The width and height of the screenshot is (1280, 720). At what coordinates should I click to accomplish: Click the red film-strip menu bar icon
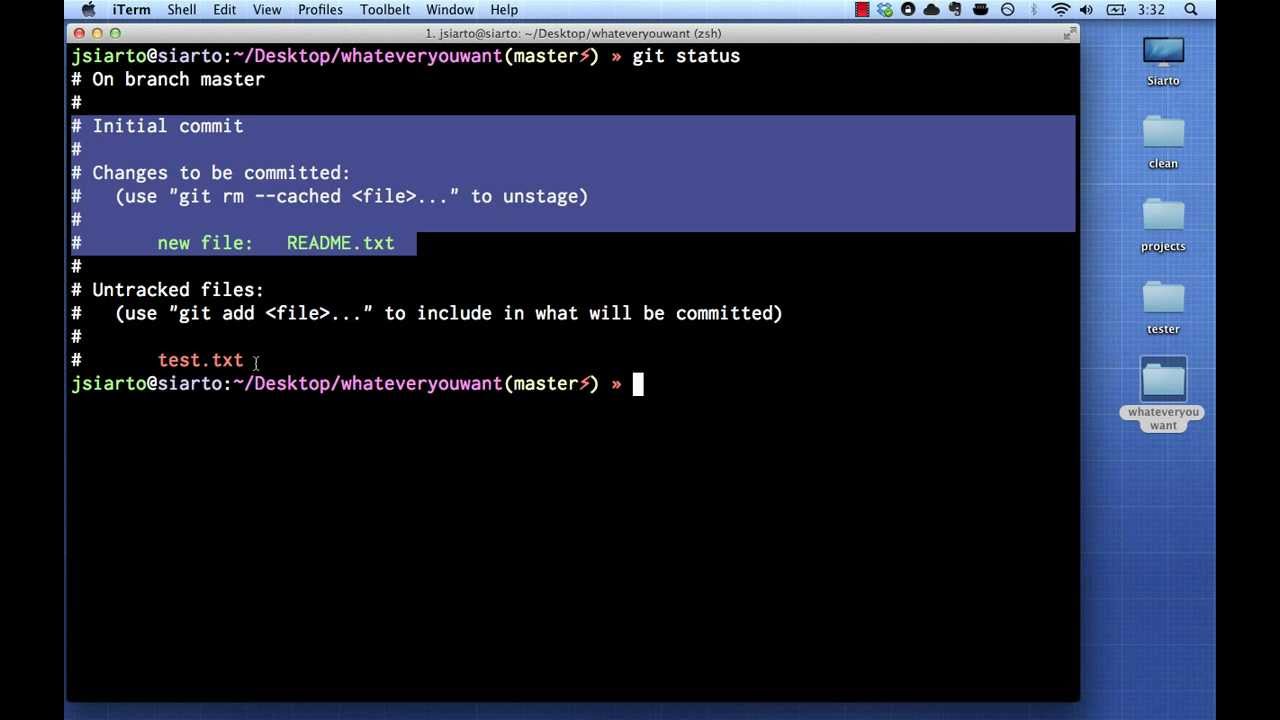862,10
